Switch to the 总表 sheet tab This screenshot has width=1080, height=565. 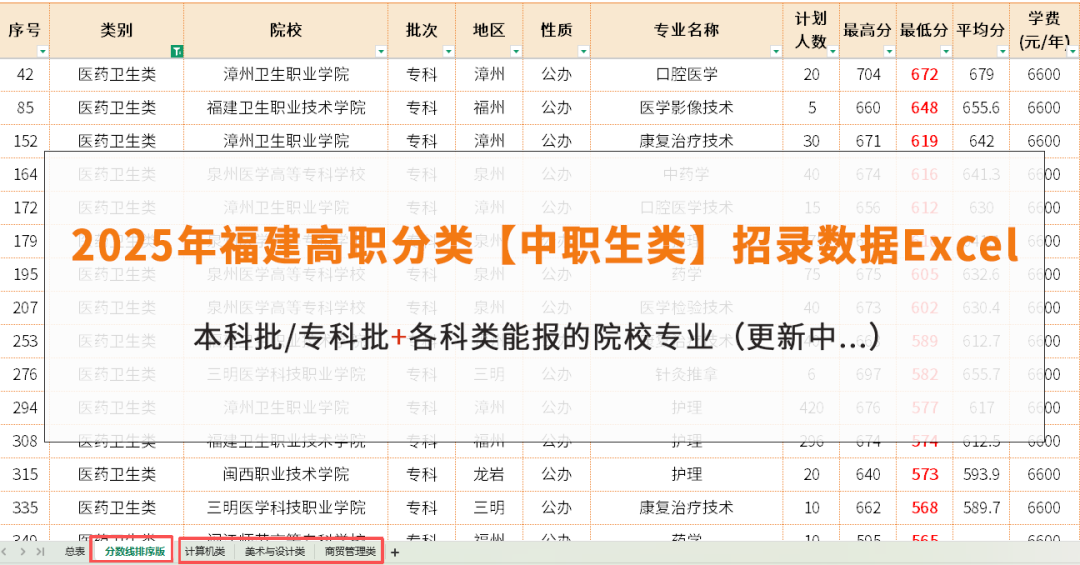coord(75,551)
